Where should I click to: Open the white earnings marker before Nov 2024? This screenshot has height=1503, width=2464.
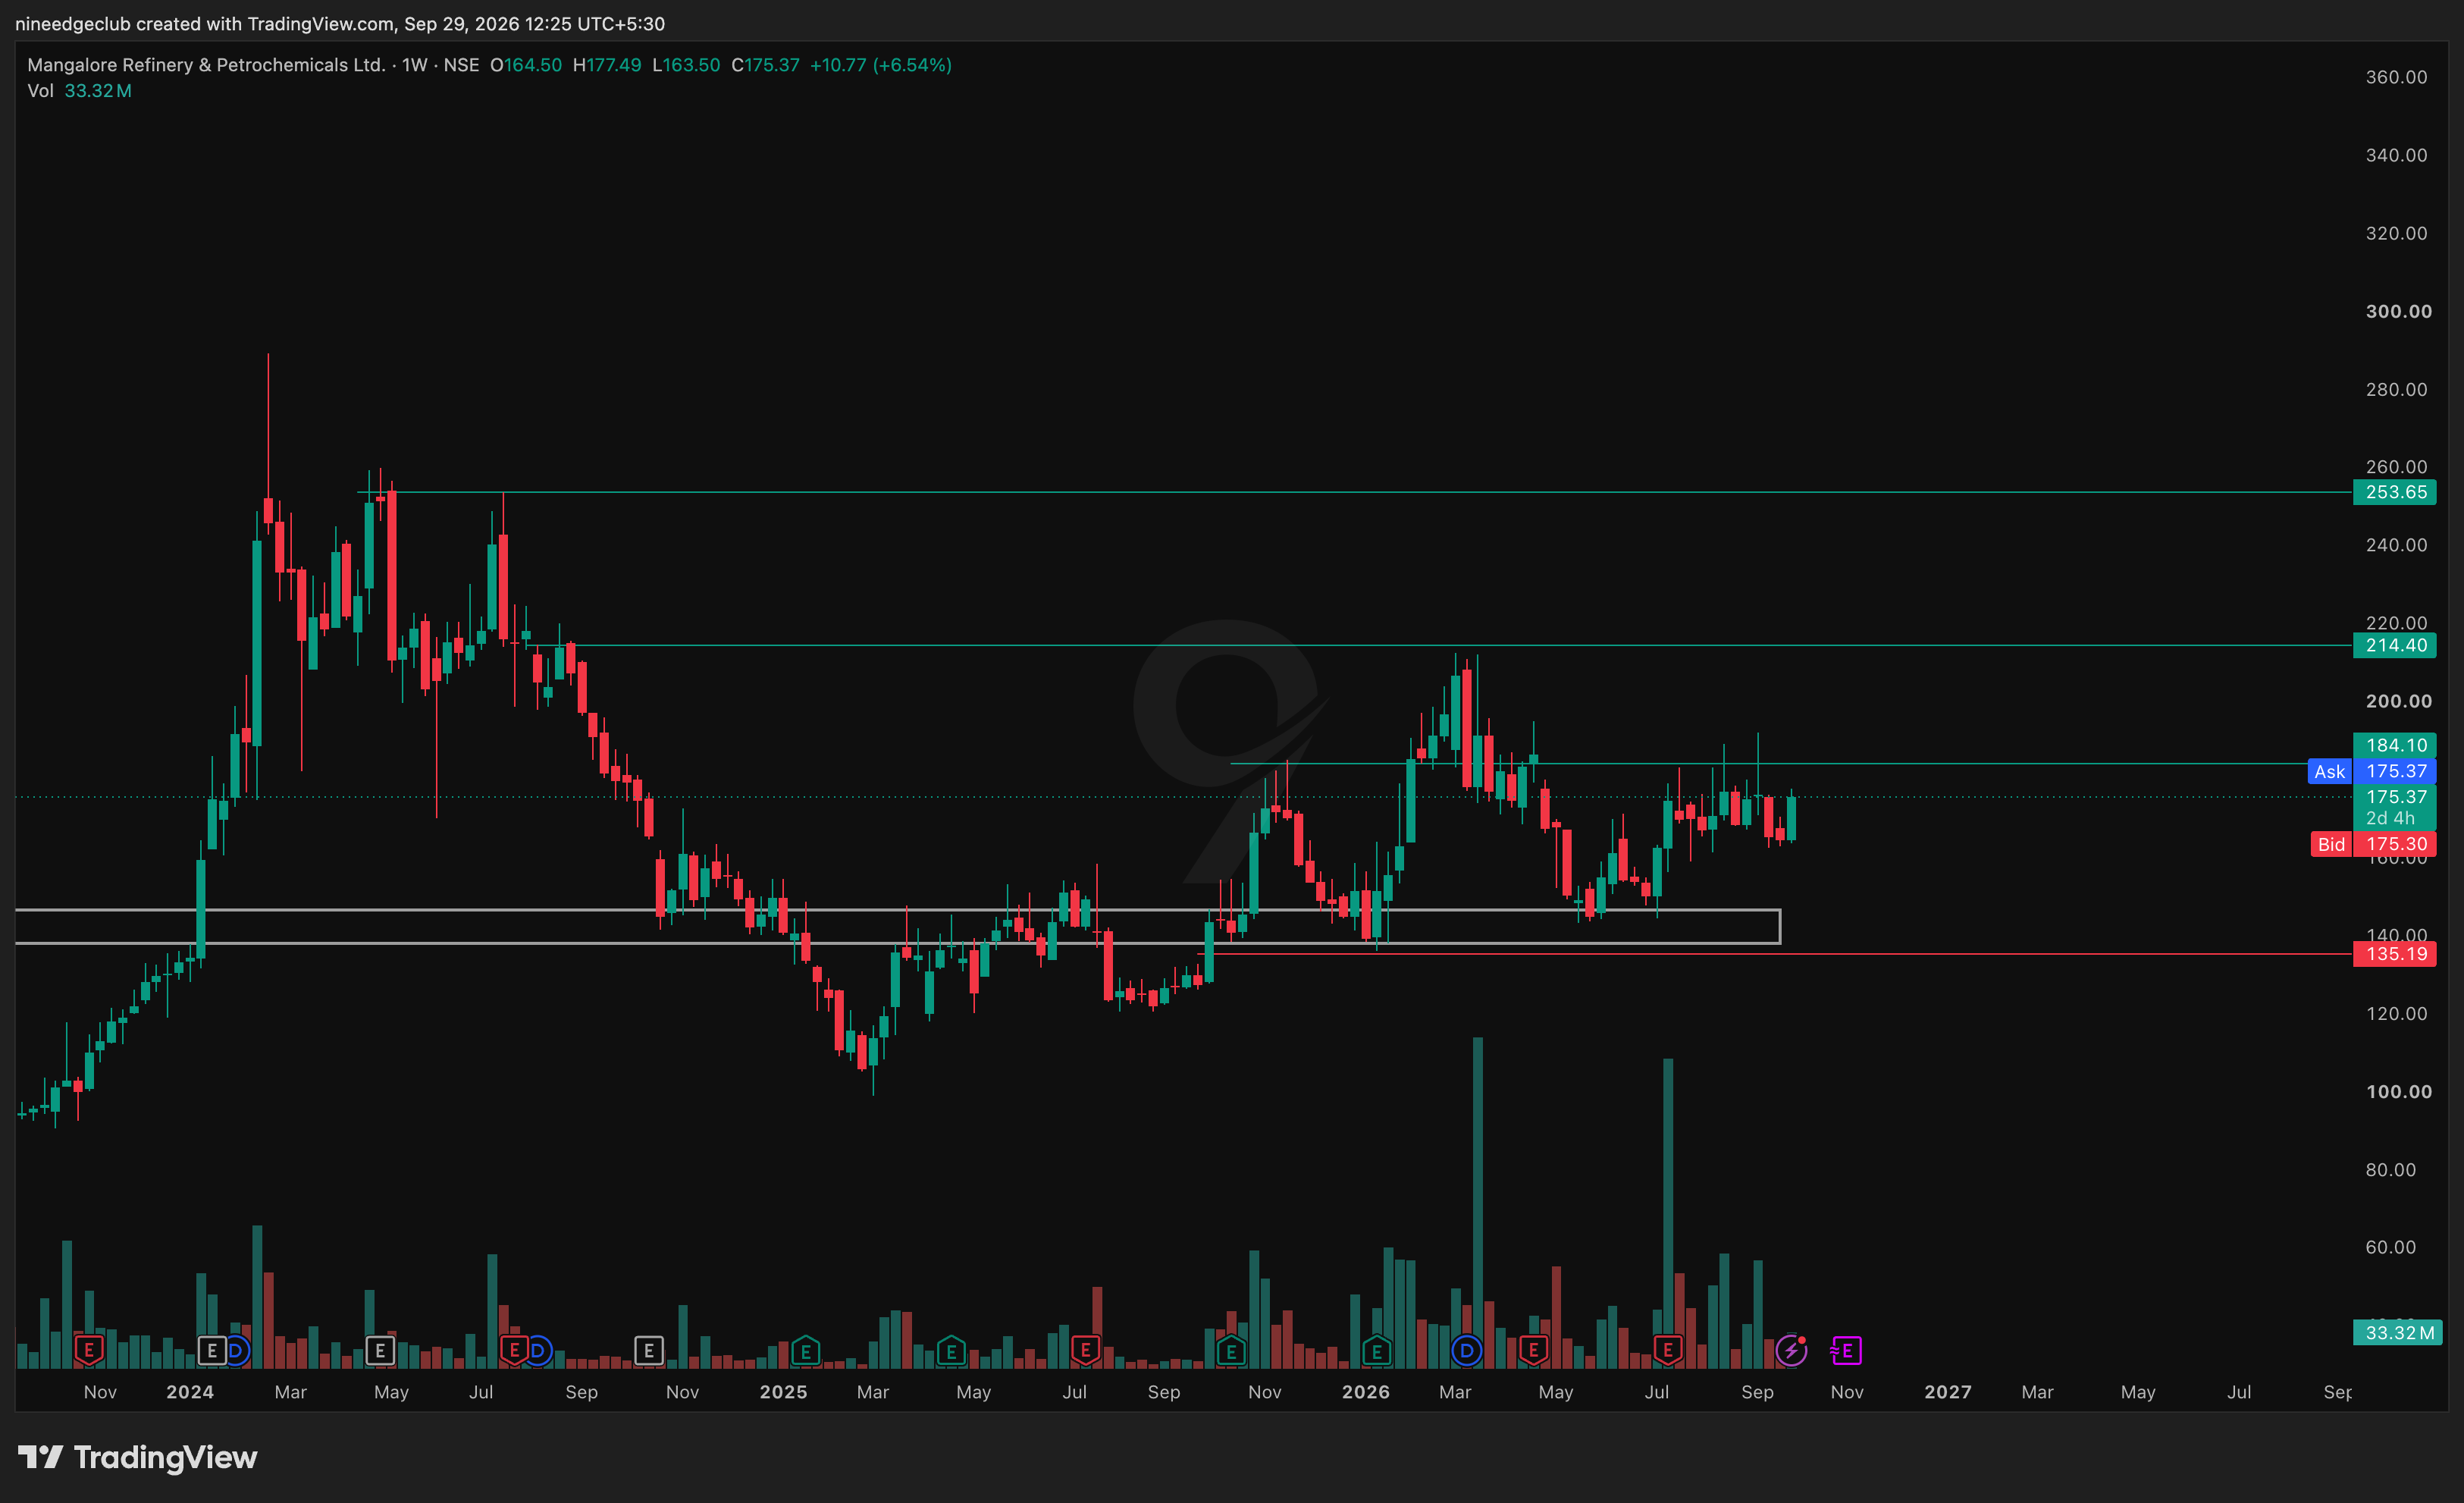click(x=649, y=1351)
